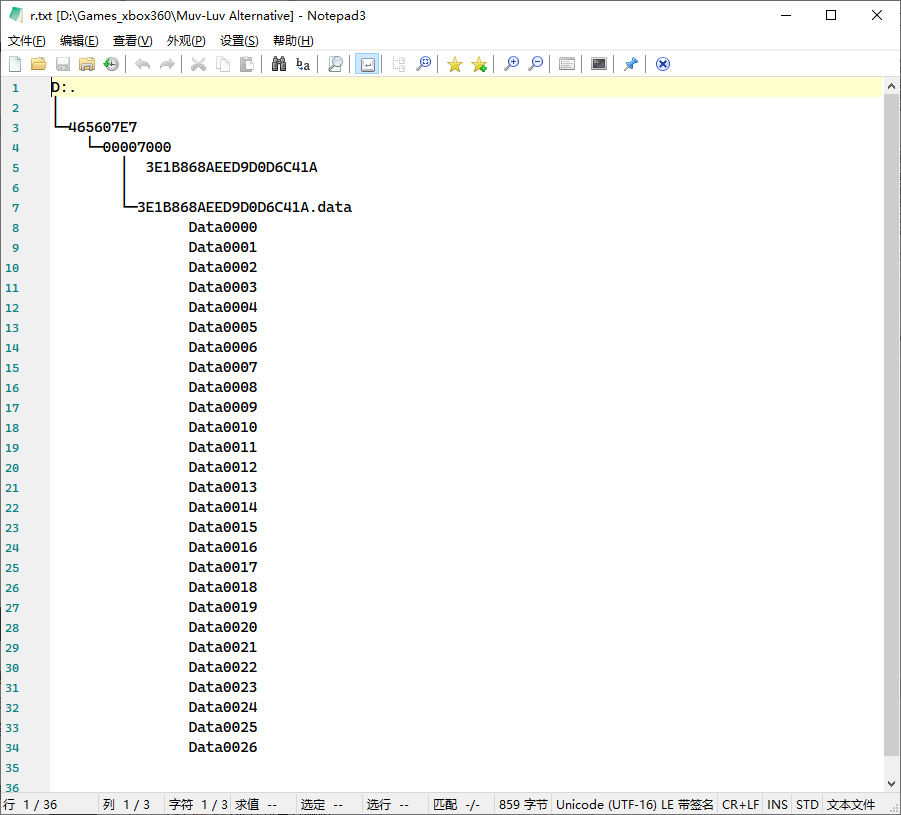Click the Save floppy disk icon
This screenshot has height=815, width=901.
tap(63, 64)
